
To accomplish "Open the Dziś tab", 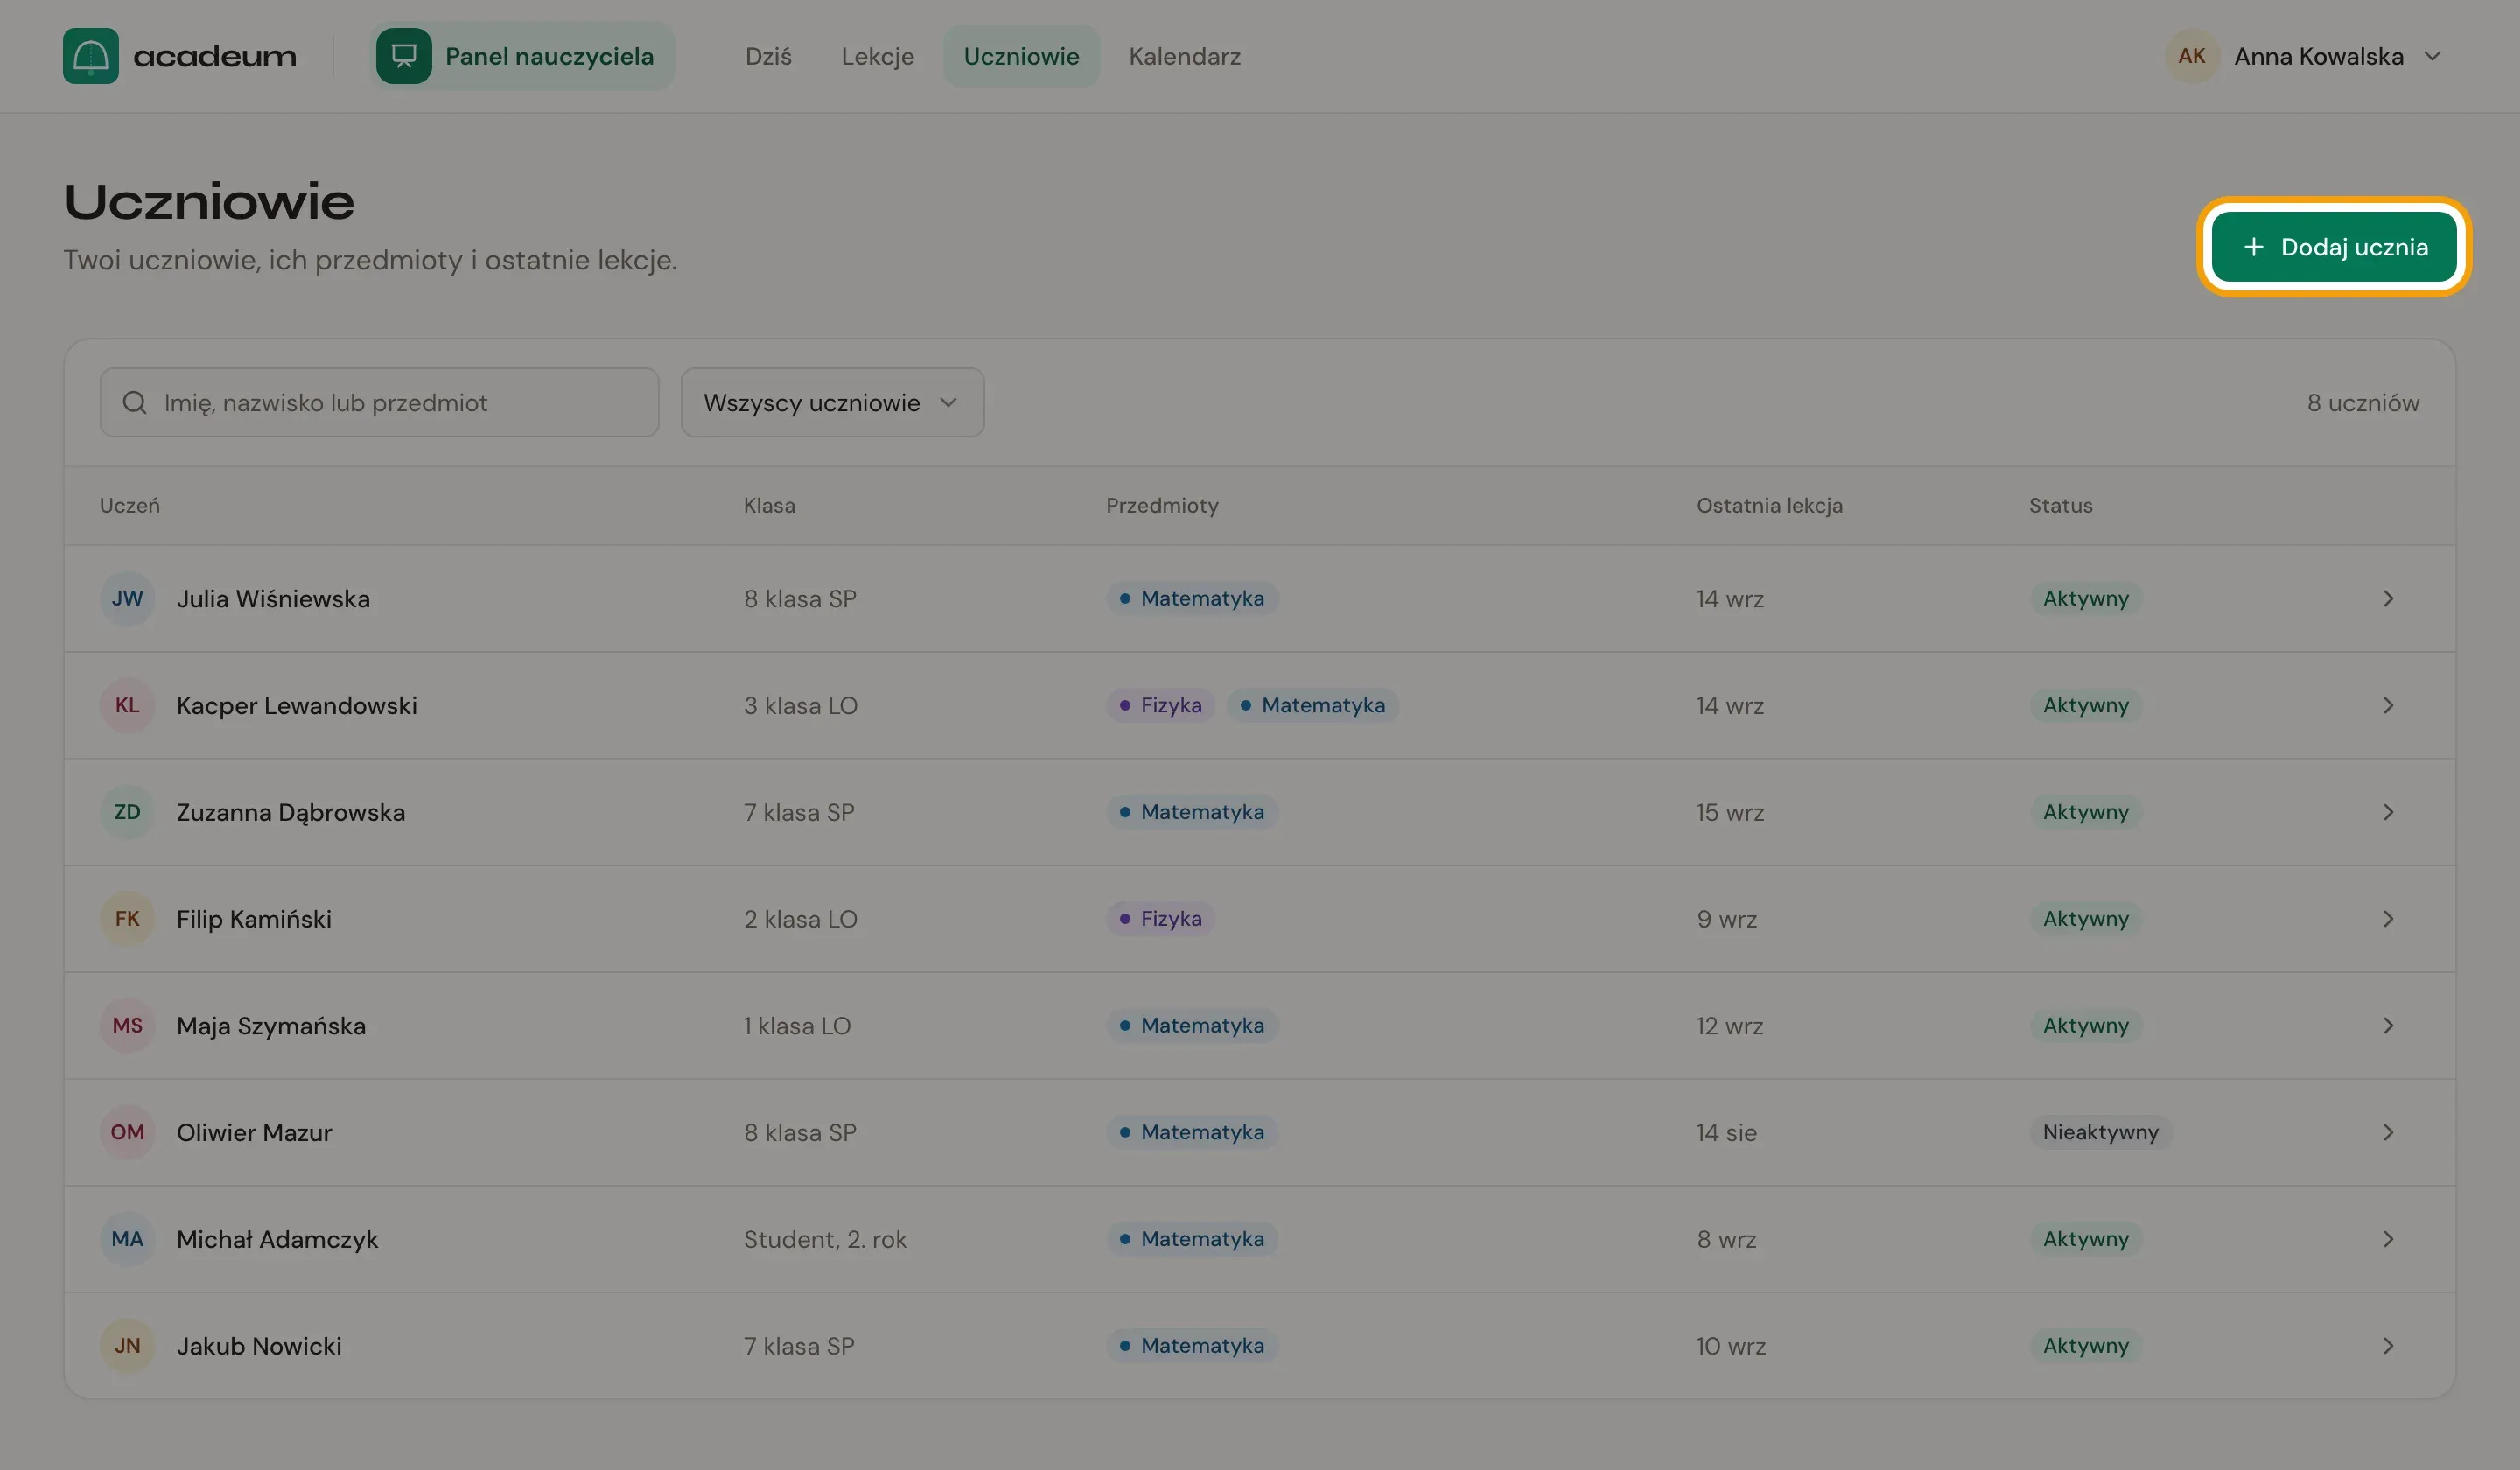I will point(768,56).
